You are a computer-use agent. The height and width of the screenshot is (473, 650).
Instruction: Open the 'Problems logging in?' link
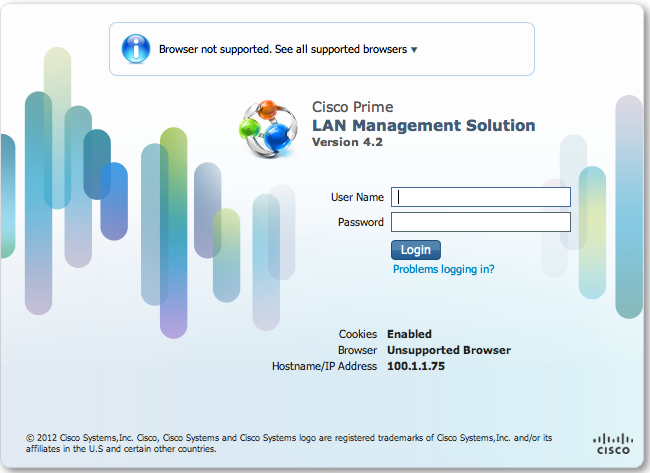point(443,269)
